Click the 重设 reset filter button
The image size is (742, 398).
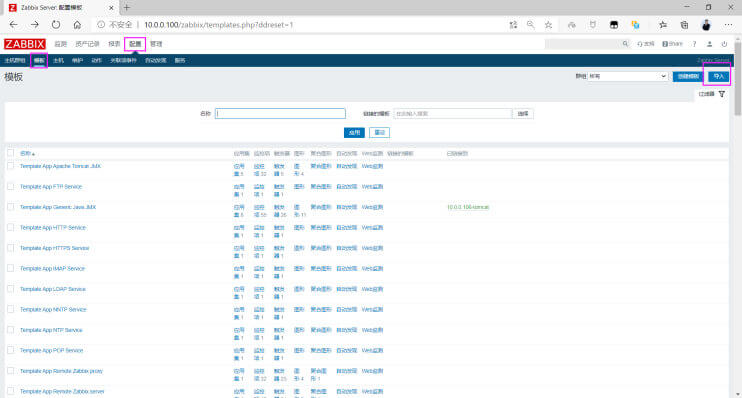380,133
